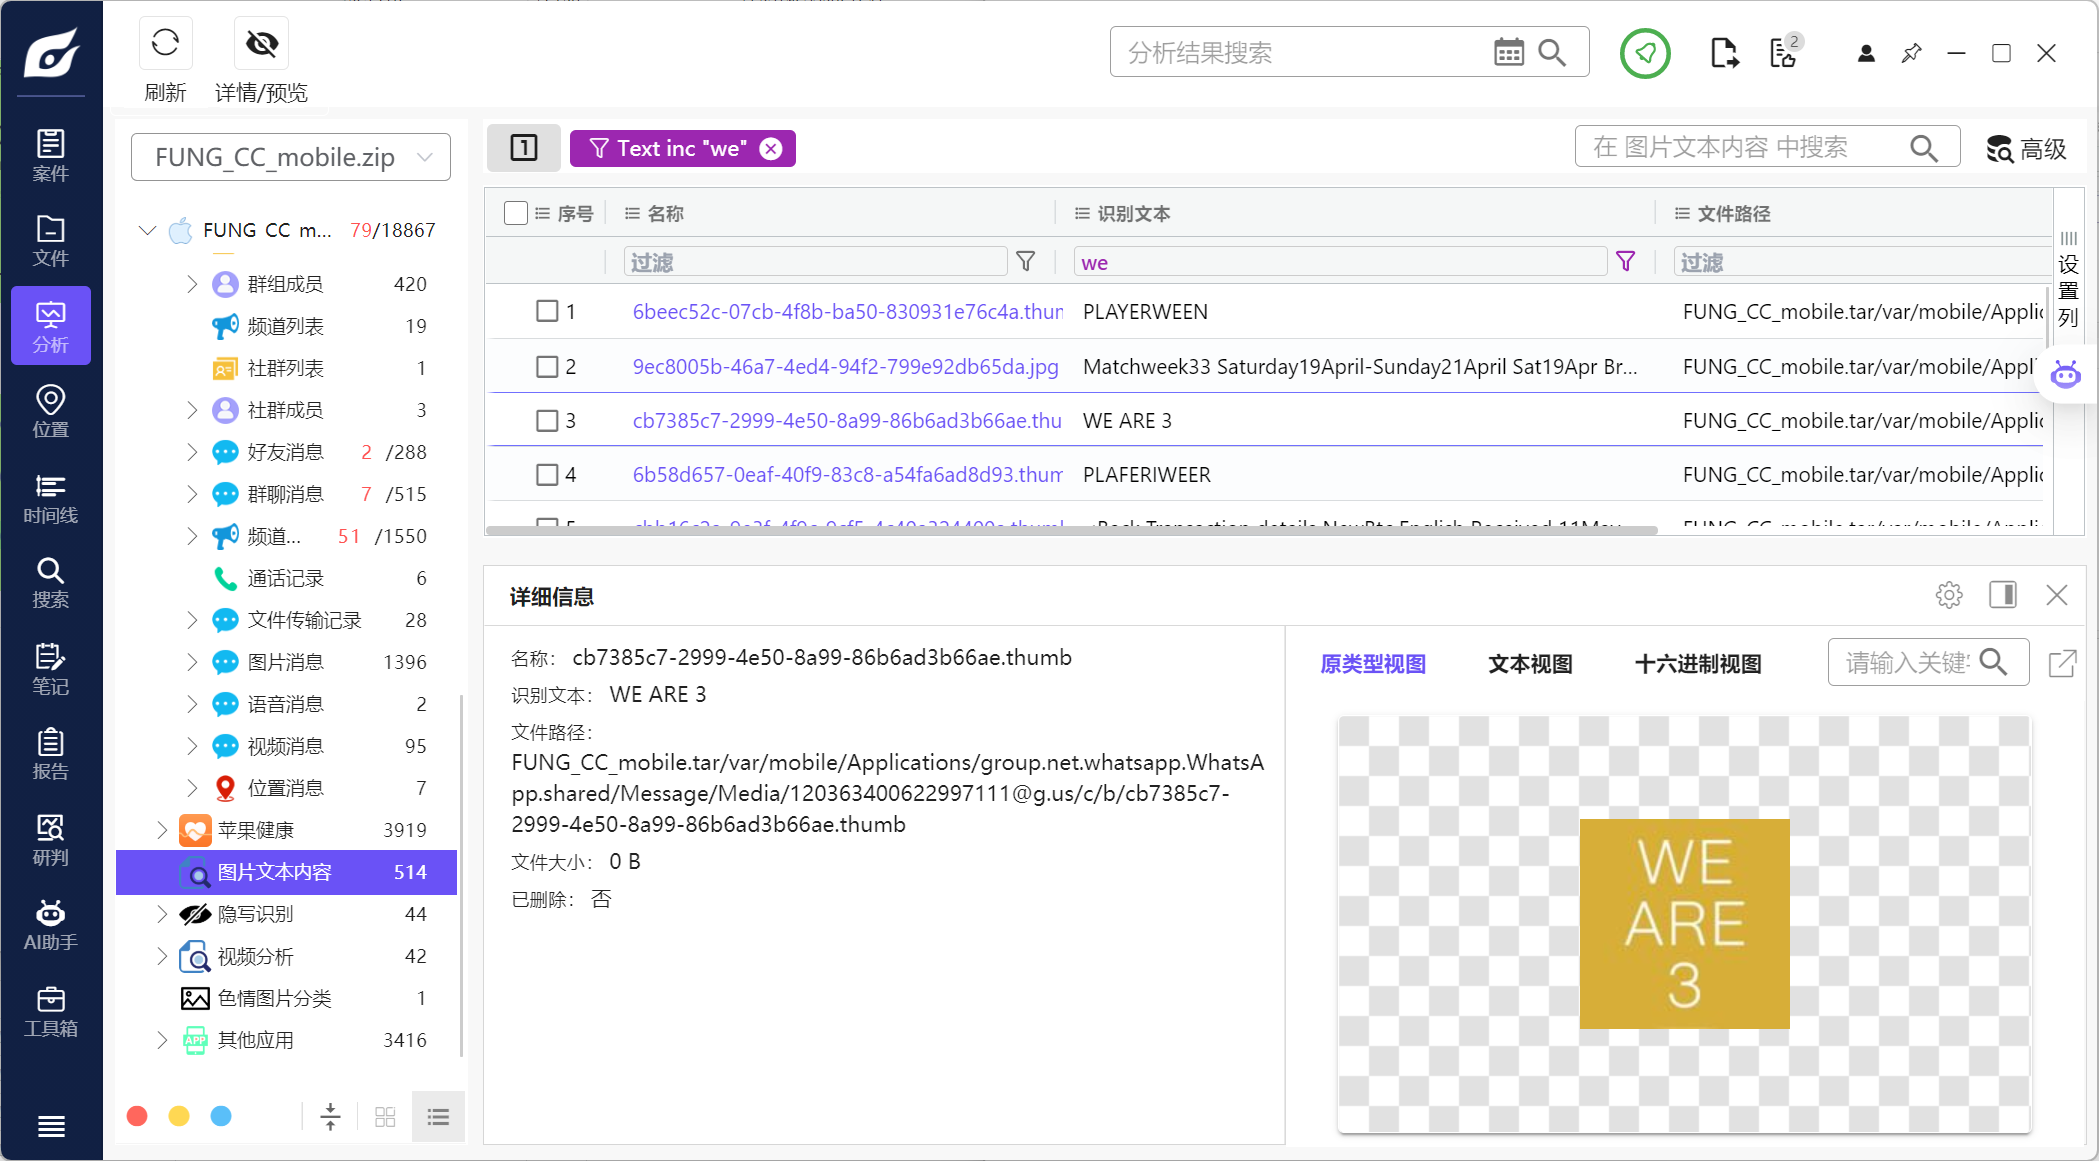2099x1161 pixels.
Task: Switch to the 文本视图 tab
Action: click(1529, 664)
